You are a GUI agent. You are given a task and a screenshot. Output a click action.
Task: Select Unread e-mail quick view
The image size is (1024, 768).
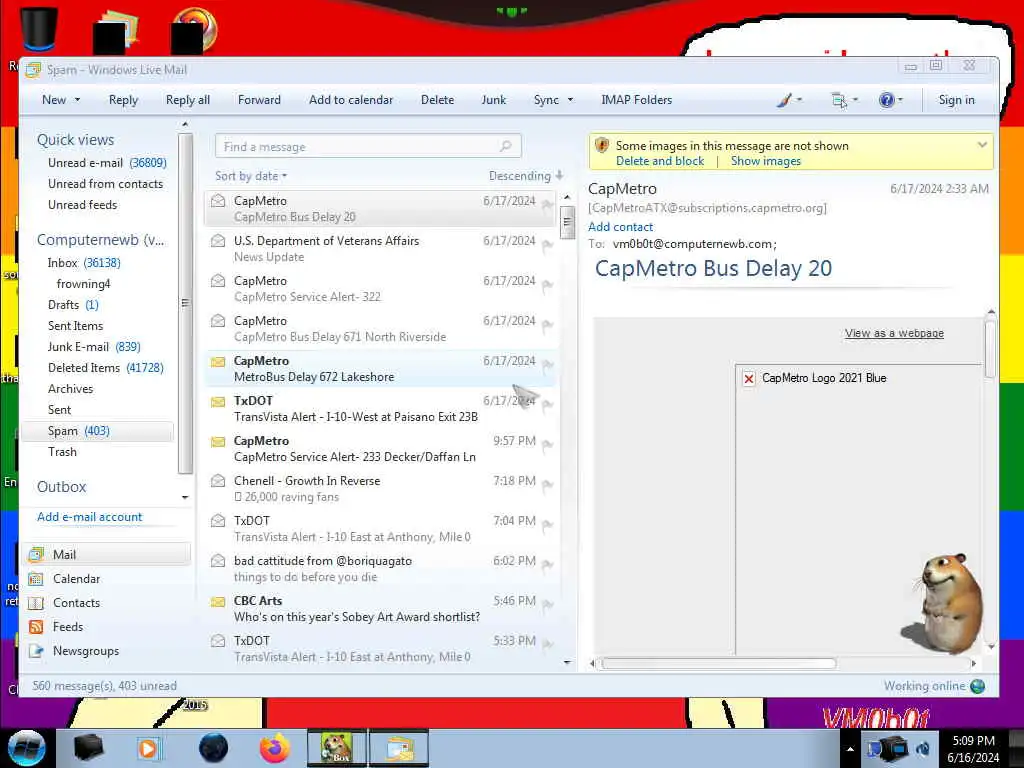107,163
